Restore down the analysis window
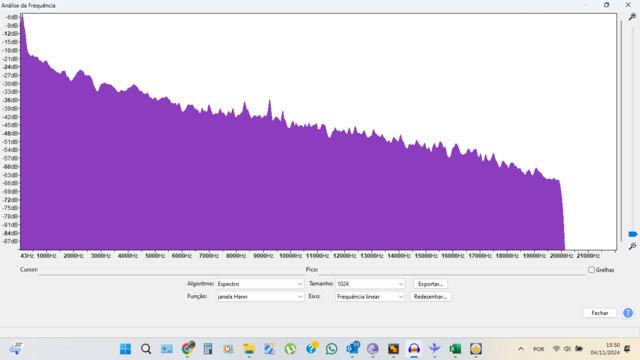The height and width of the screenshot is (360, 640). [x=607, y=5]
